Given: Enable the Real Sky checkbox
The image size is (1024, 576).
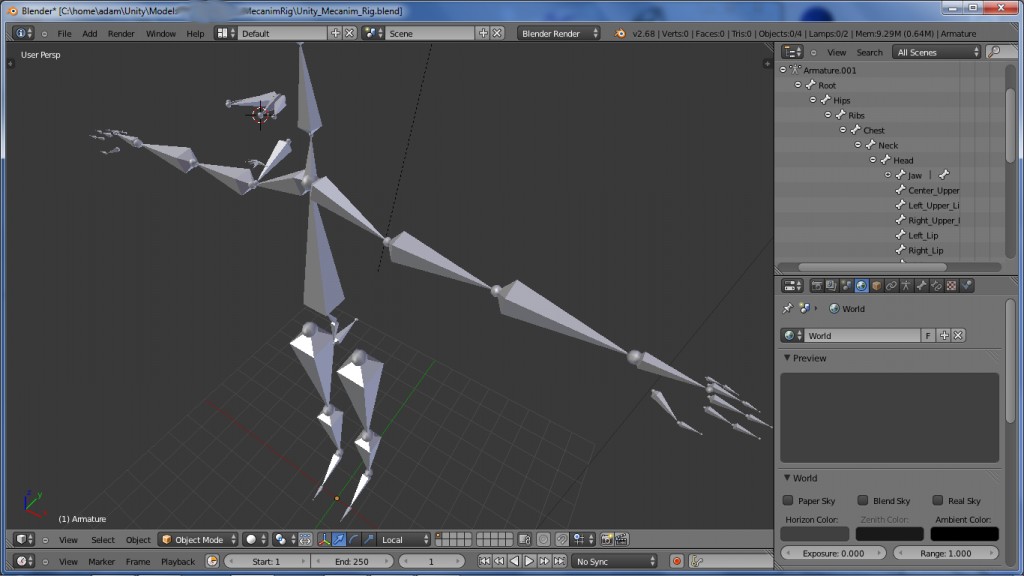Looking at the screenshot, I should point(939,501).
